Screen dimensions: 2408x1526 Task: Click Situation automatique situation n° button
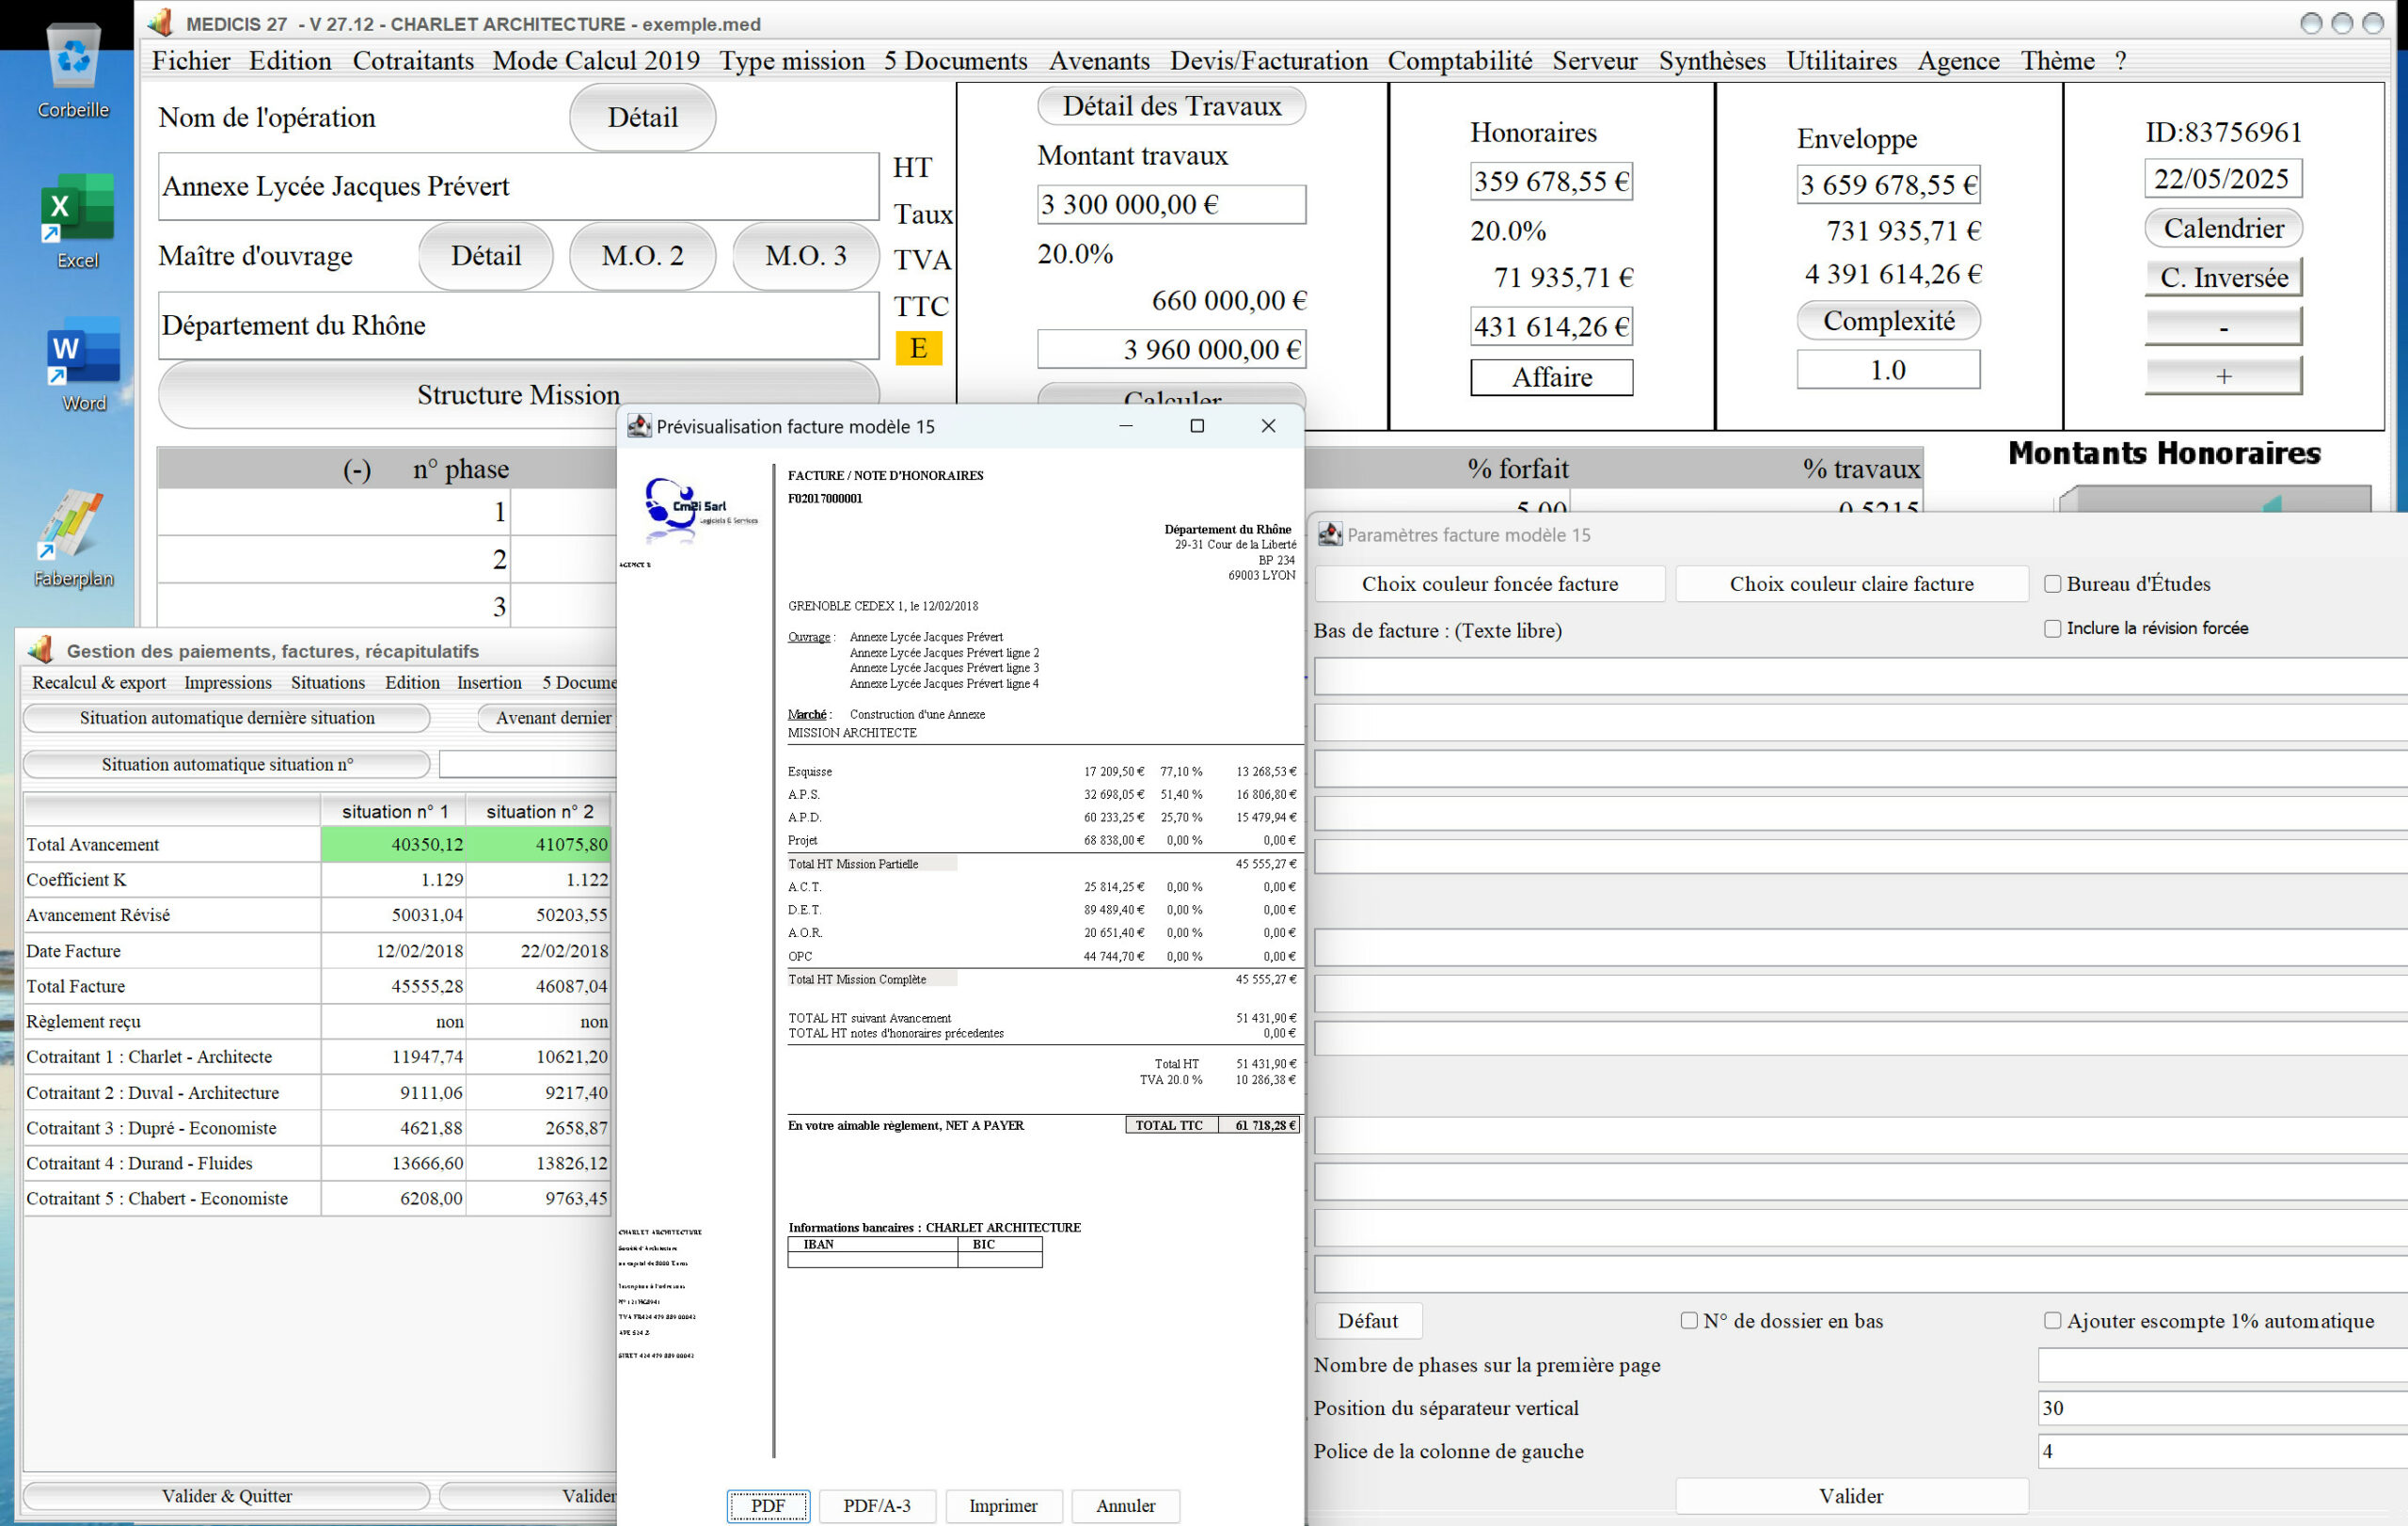(x=226, y=764)
